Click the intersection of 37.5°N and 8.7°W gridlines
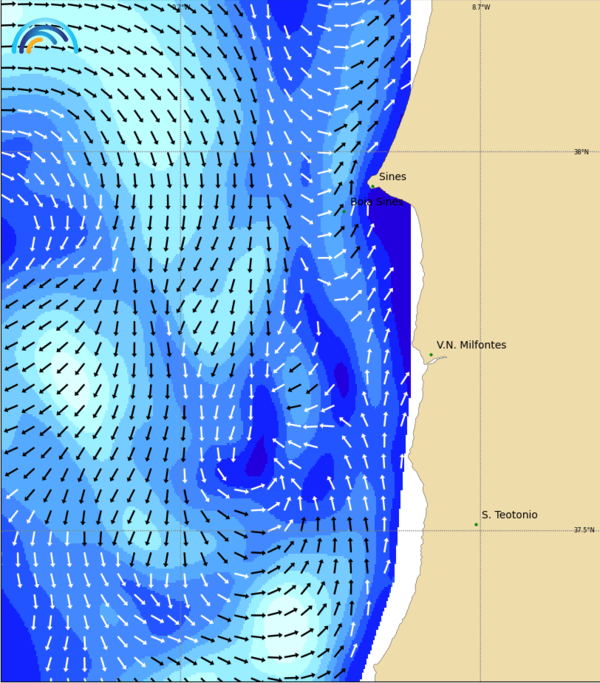The height and width of the screenshot is (683, 600). [481, 530]
